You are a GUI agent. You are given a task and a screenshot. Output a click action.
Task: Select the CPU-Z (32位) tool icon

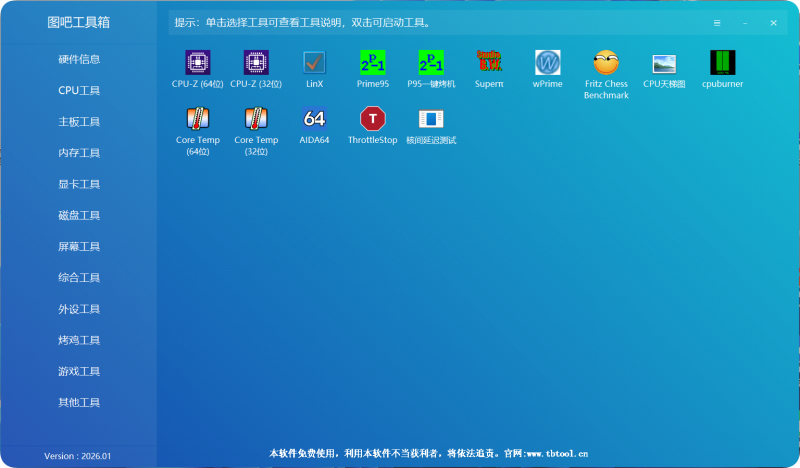(256, 63)
